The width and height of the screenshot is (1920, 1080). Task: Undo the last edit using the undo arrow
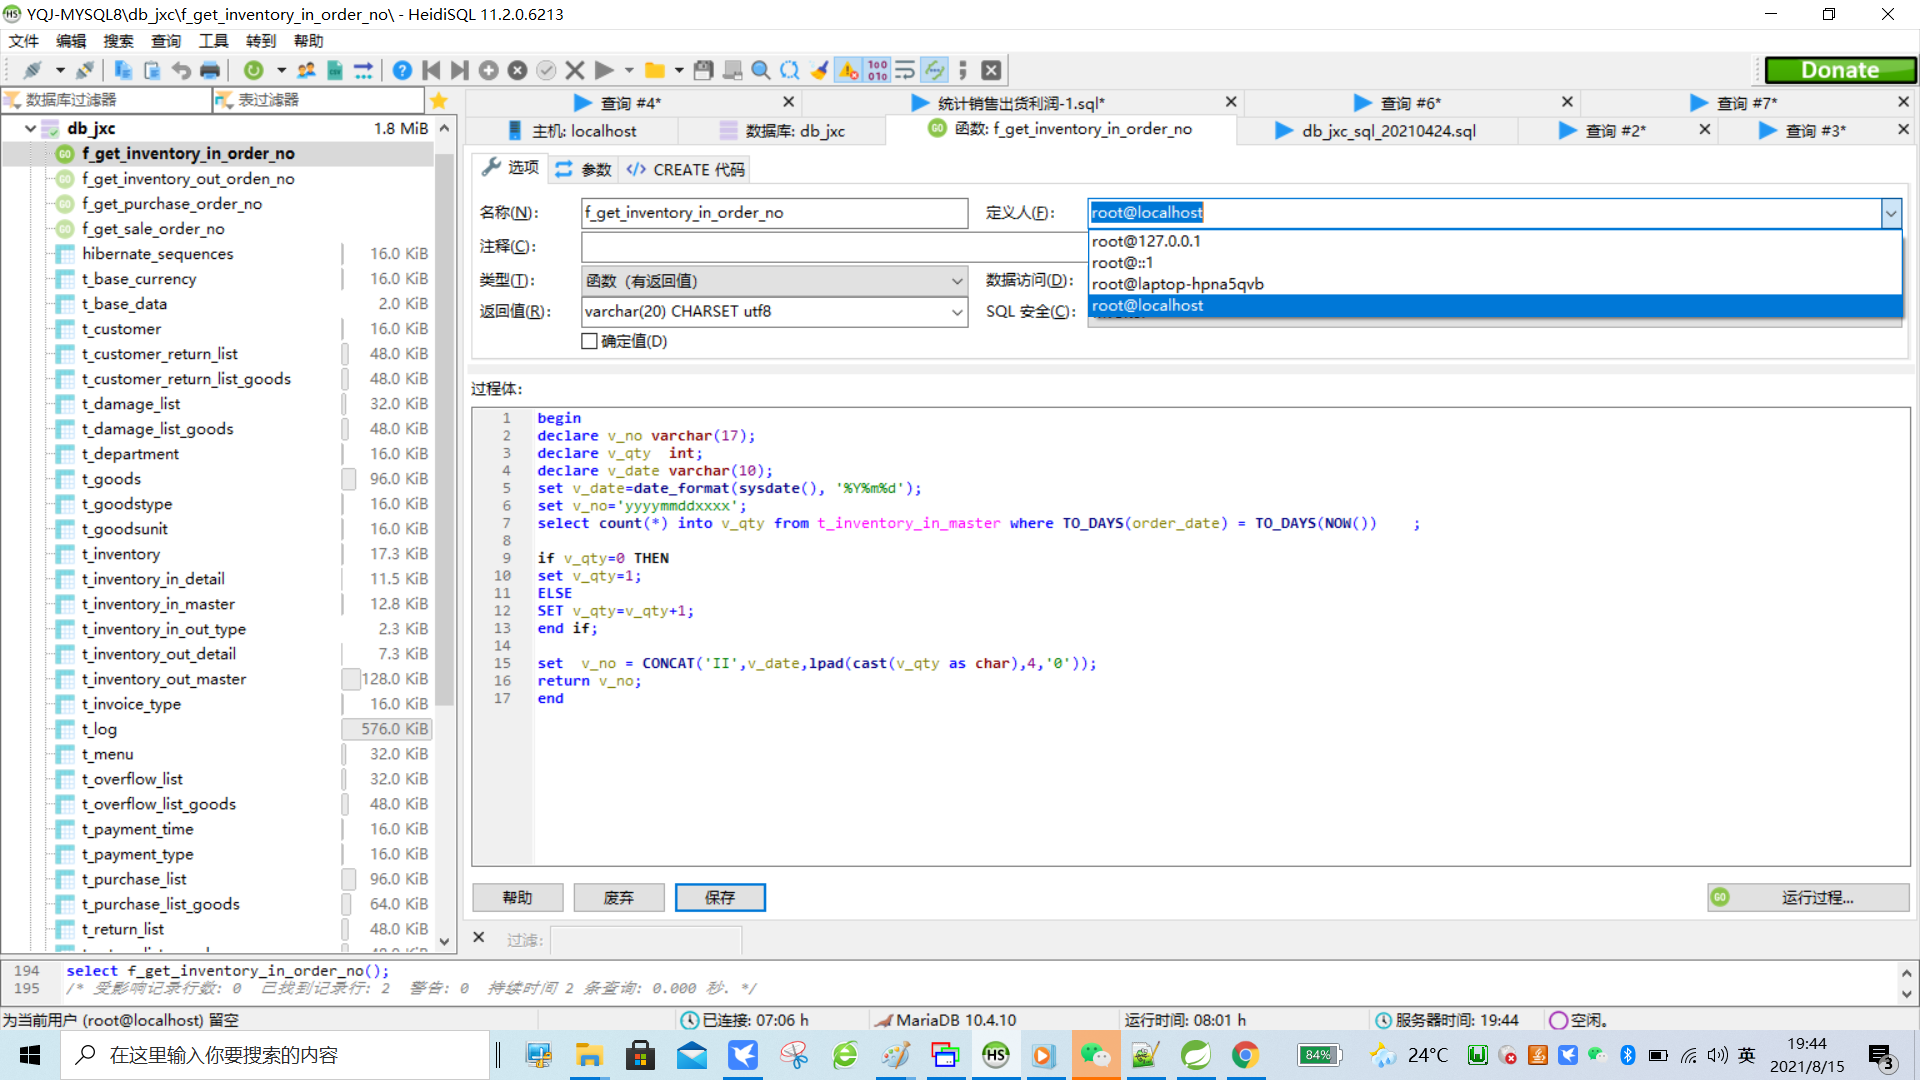tap(181, 70)
